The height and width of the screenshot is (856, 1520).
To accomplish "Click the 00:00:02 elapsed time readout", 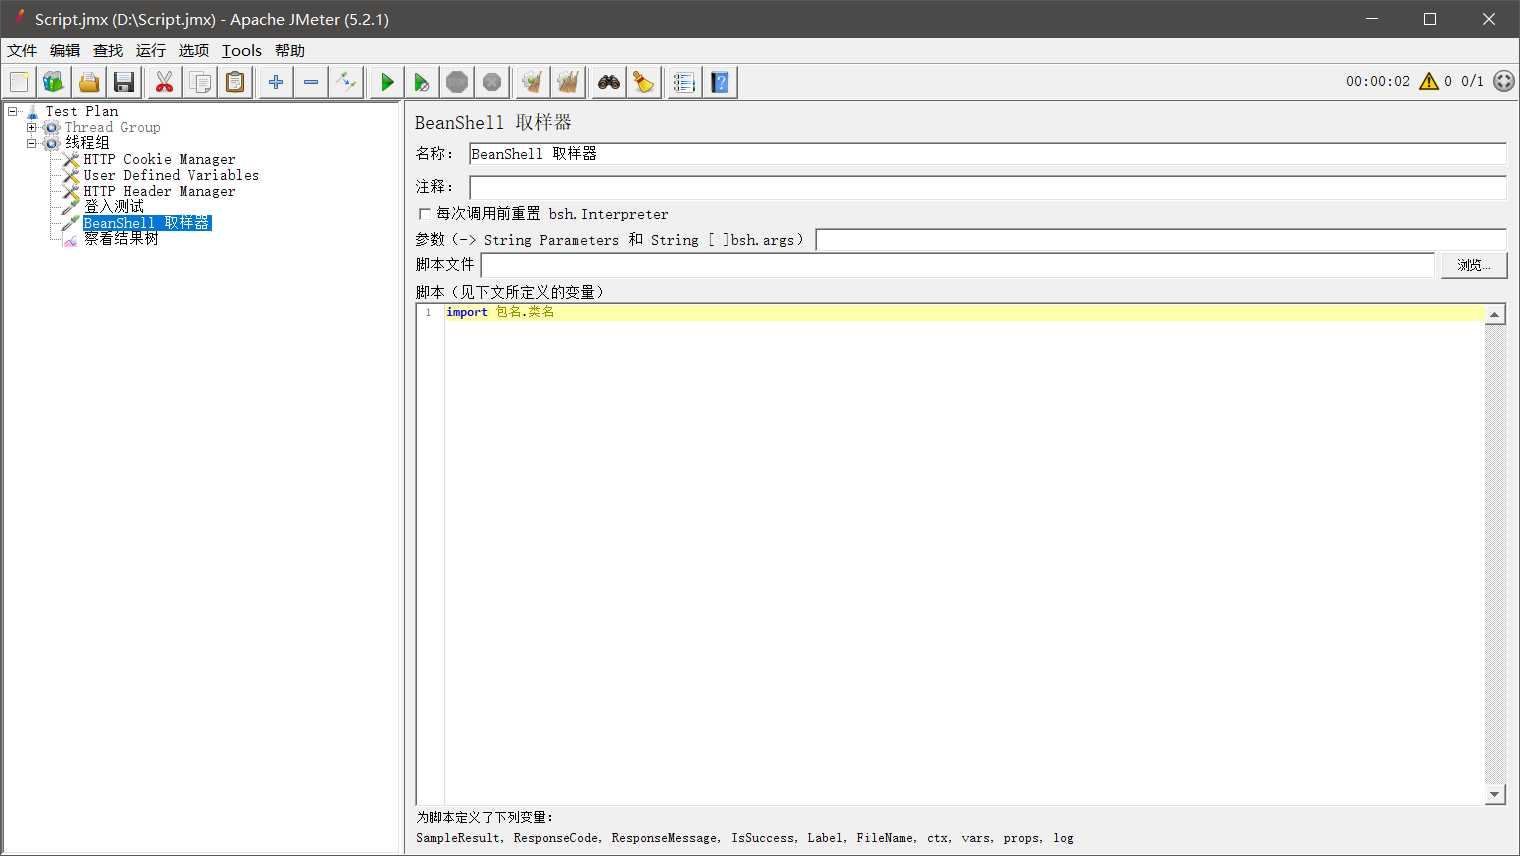I will coord(1377,81).
